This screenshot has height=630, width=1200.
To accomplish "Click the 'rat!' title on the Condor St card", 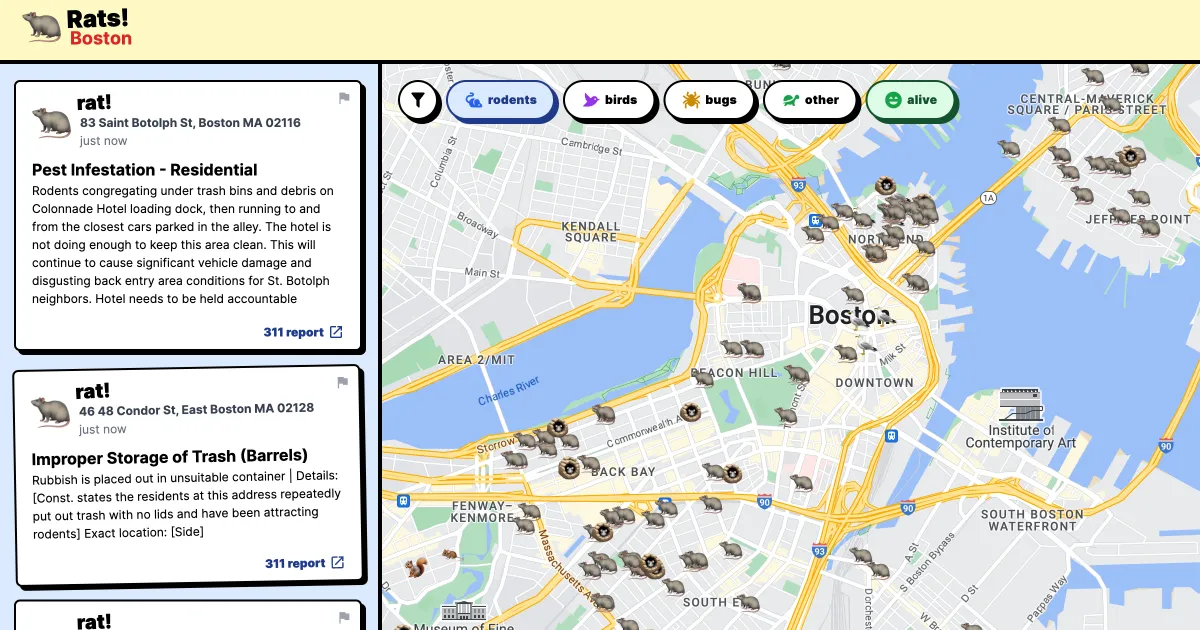I will click(x=93, y=390).
